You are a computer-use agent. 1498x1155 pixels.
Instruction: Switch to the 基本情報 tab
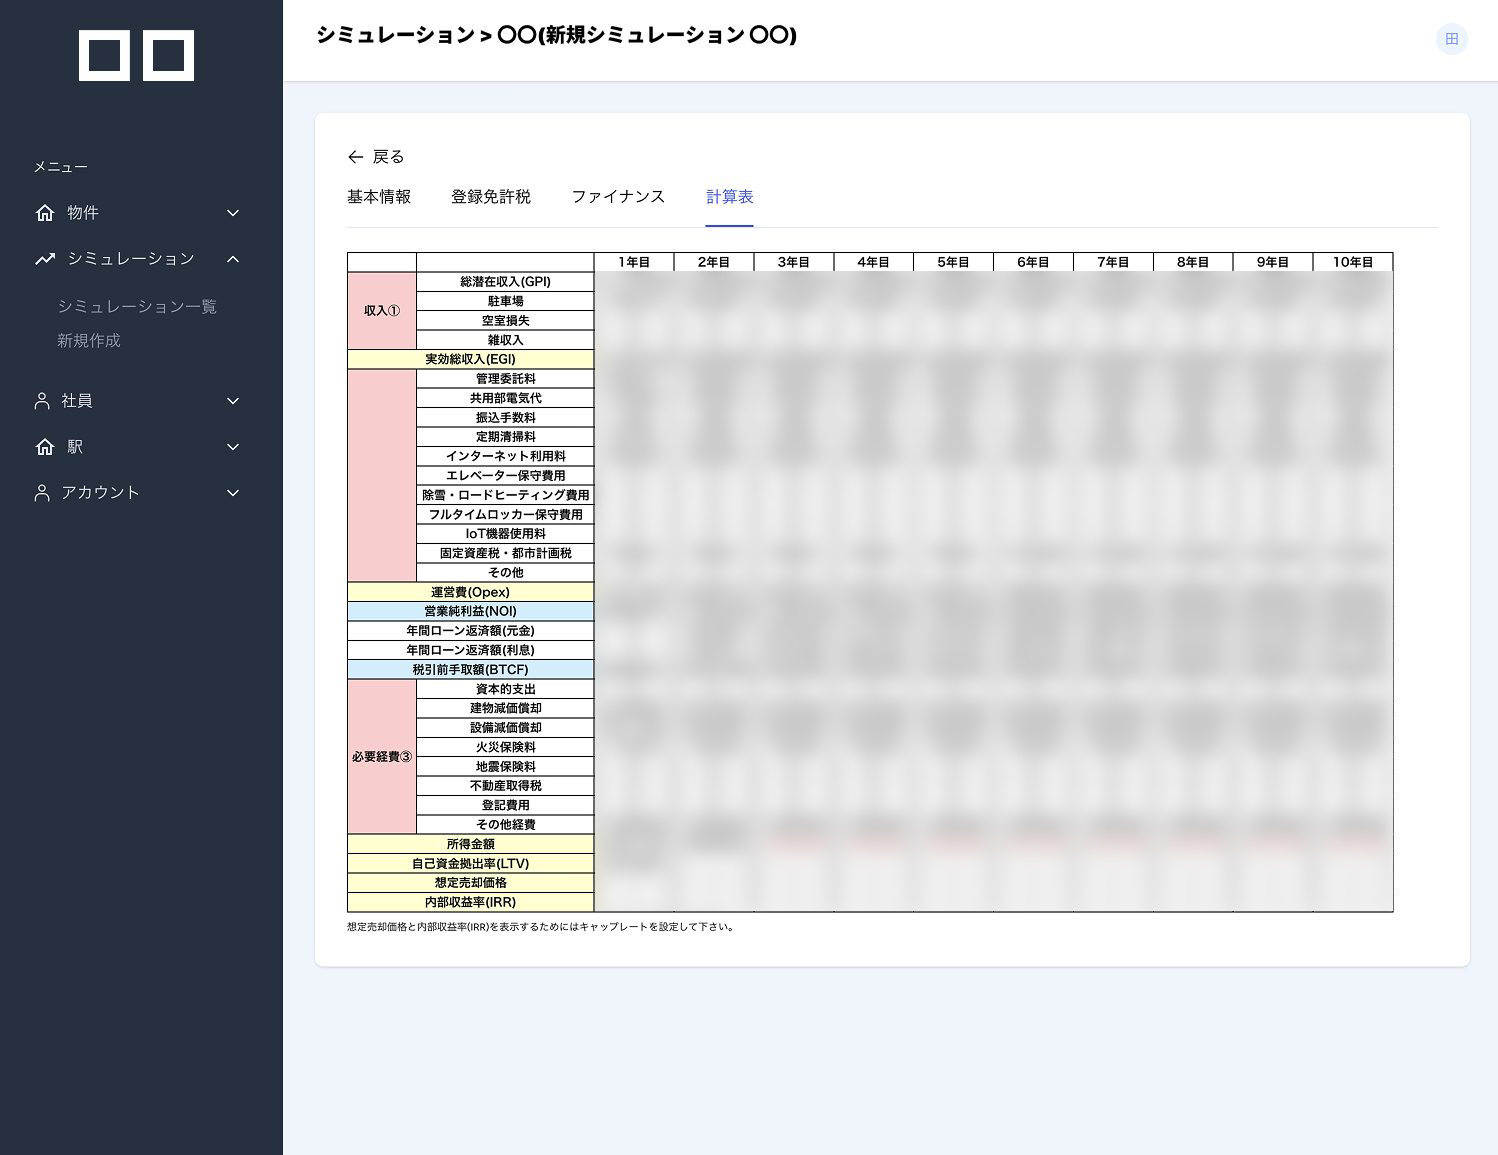tap(379, 197)
